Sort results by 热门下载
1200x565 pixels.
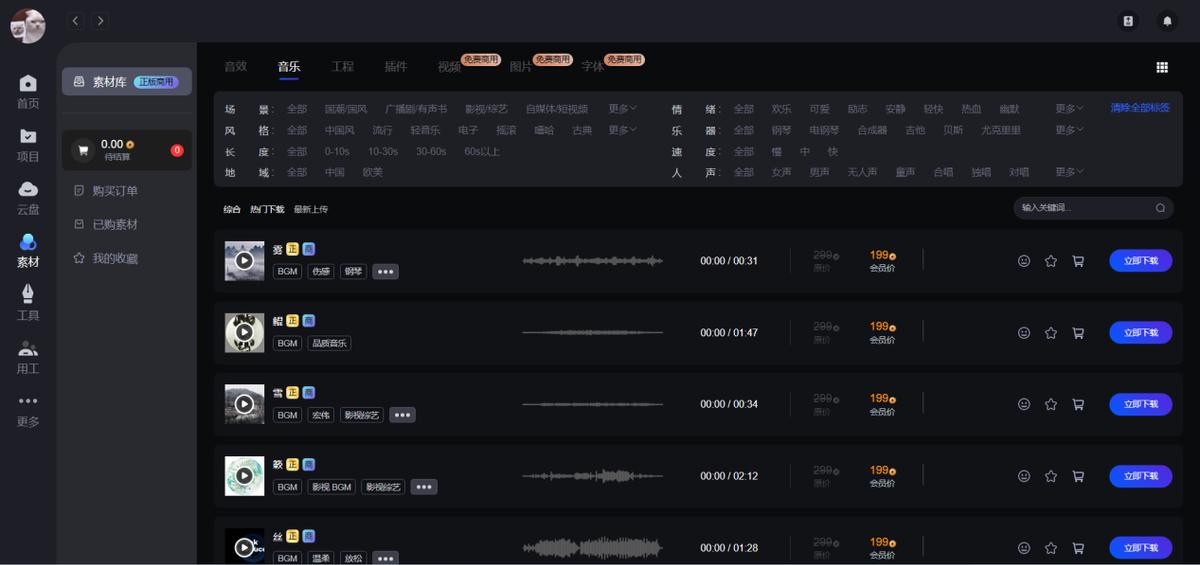[267, 210]
